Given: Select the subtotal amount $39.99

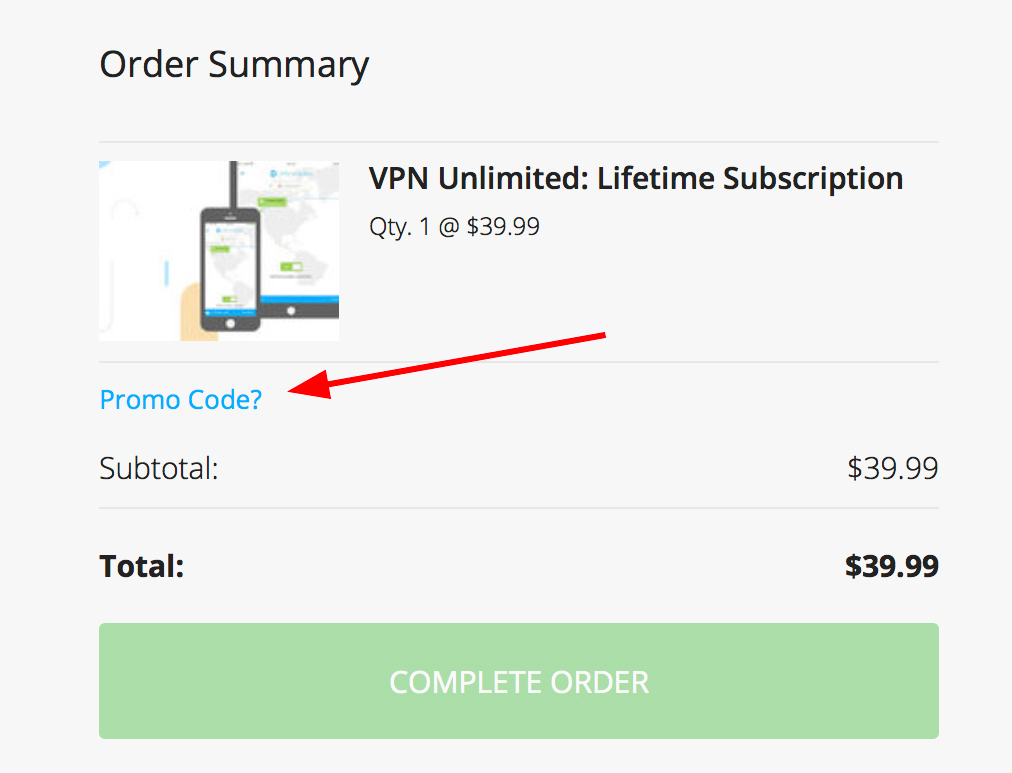Looking at the screenshot, I should point(893,468).
